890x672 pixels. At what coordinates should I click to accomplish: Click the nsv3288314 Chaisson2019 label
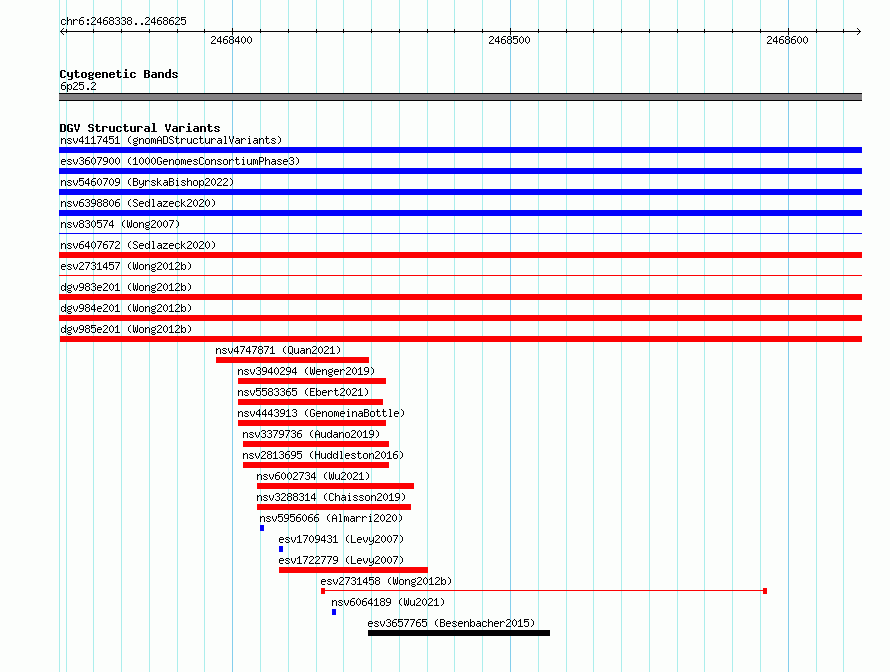click(x=331, y=497)
